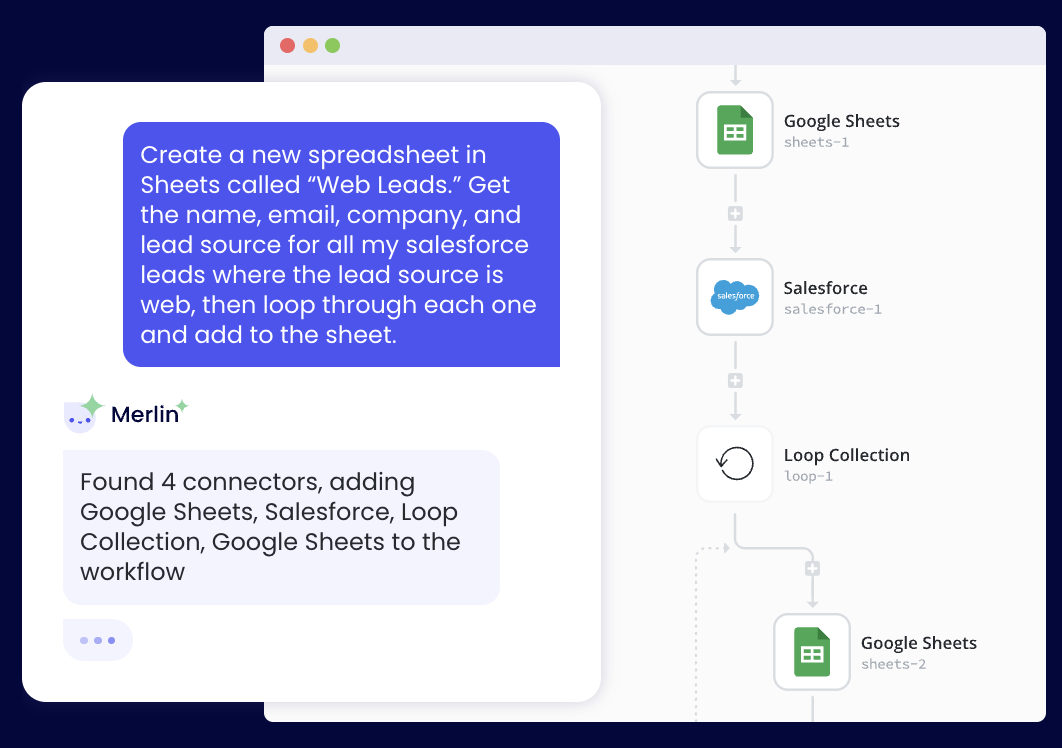
Task: Add step between Google Sheets and Salesforce
Action: [x=735, y=214]
